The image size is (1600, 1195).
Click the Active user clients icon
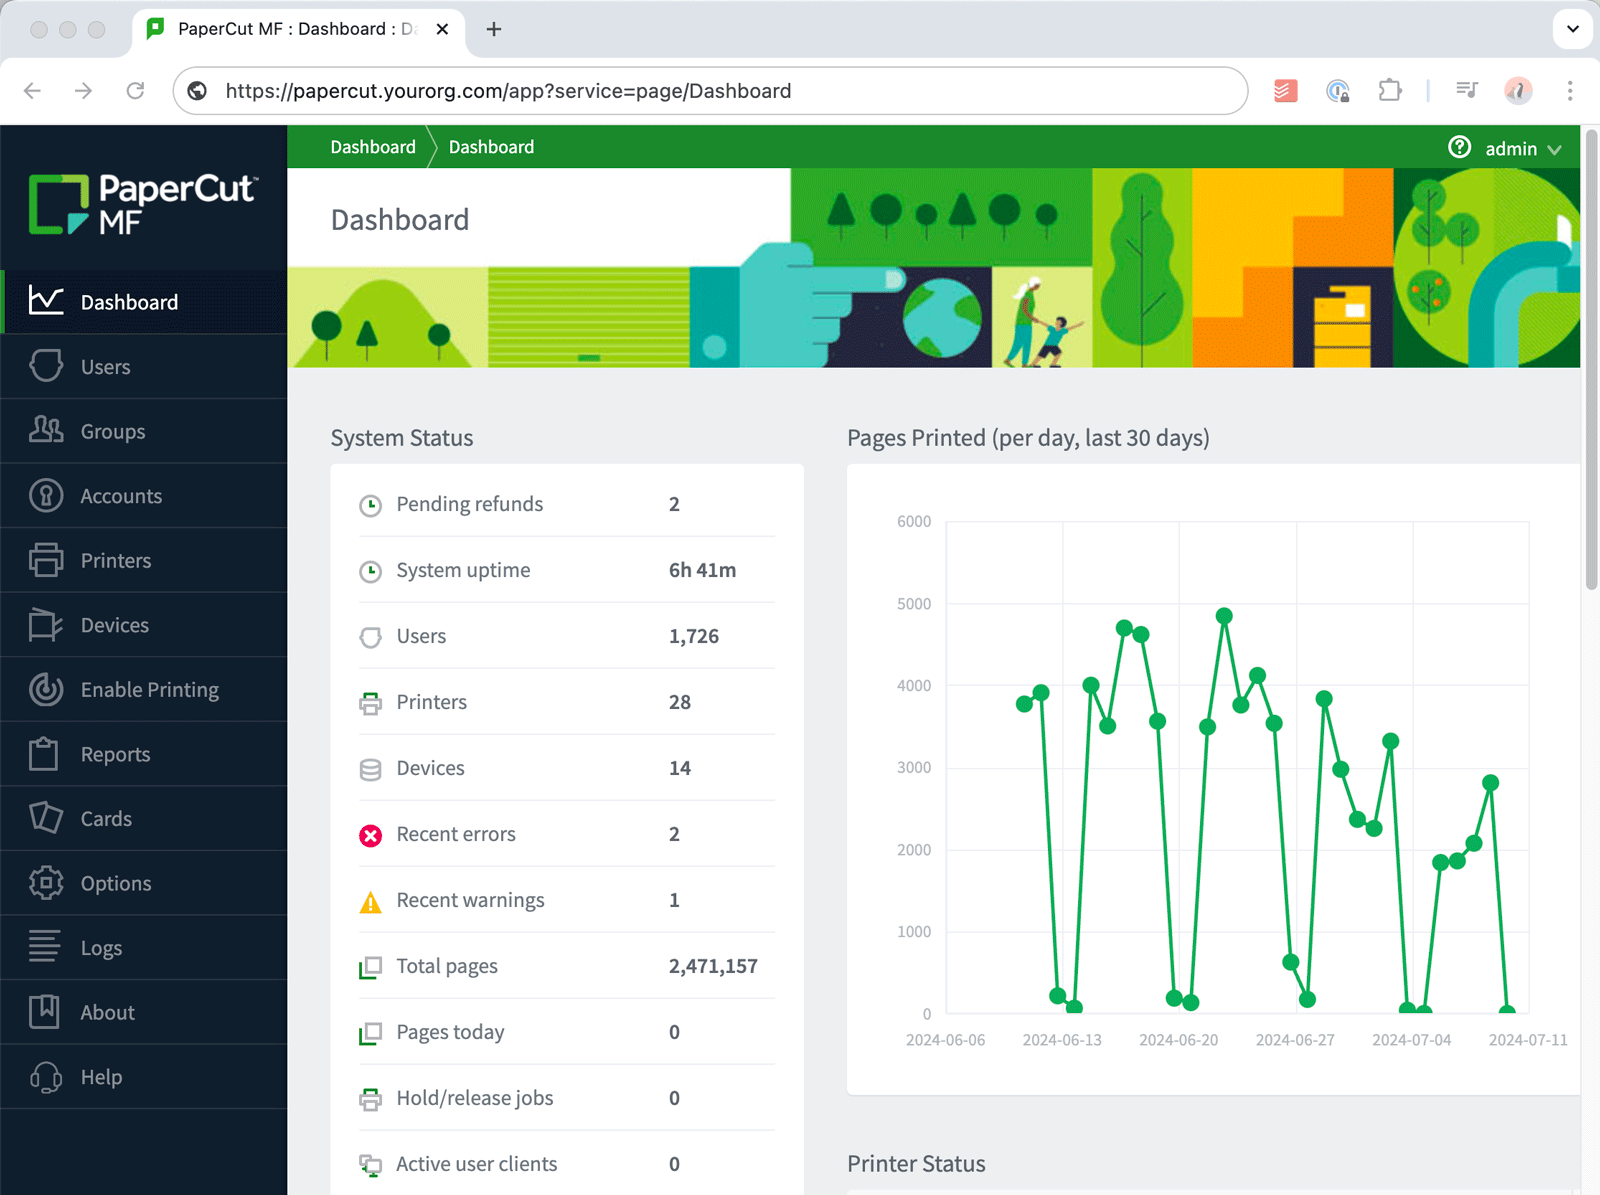[x=371, y=1165]
